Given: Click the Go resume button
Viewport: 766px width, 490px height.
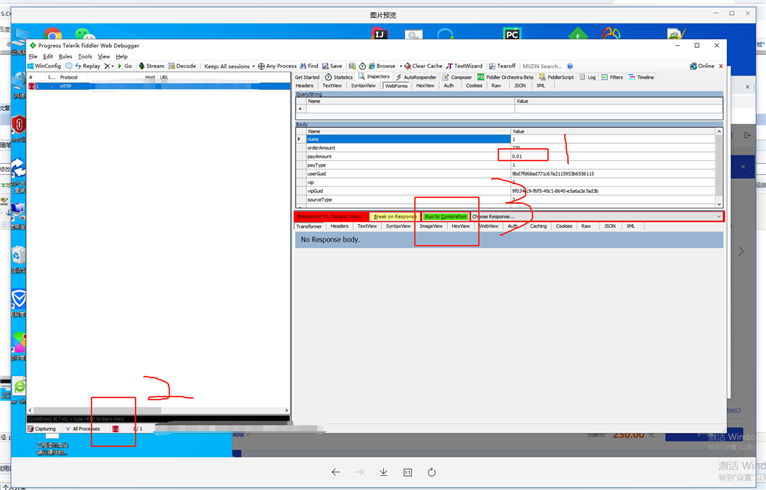Looking at the screenshot, I should tap(125, 66).
